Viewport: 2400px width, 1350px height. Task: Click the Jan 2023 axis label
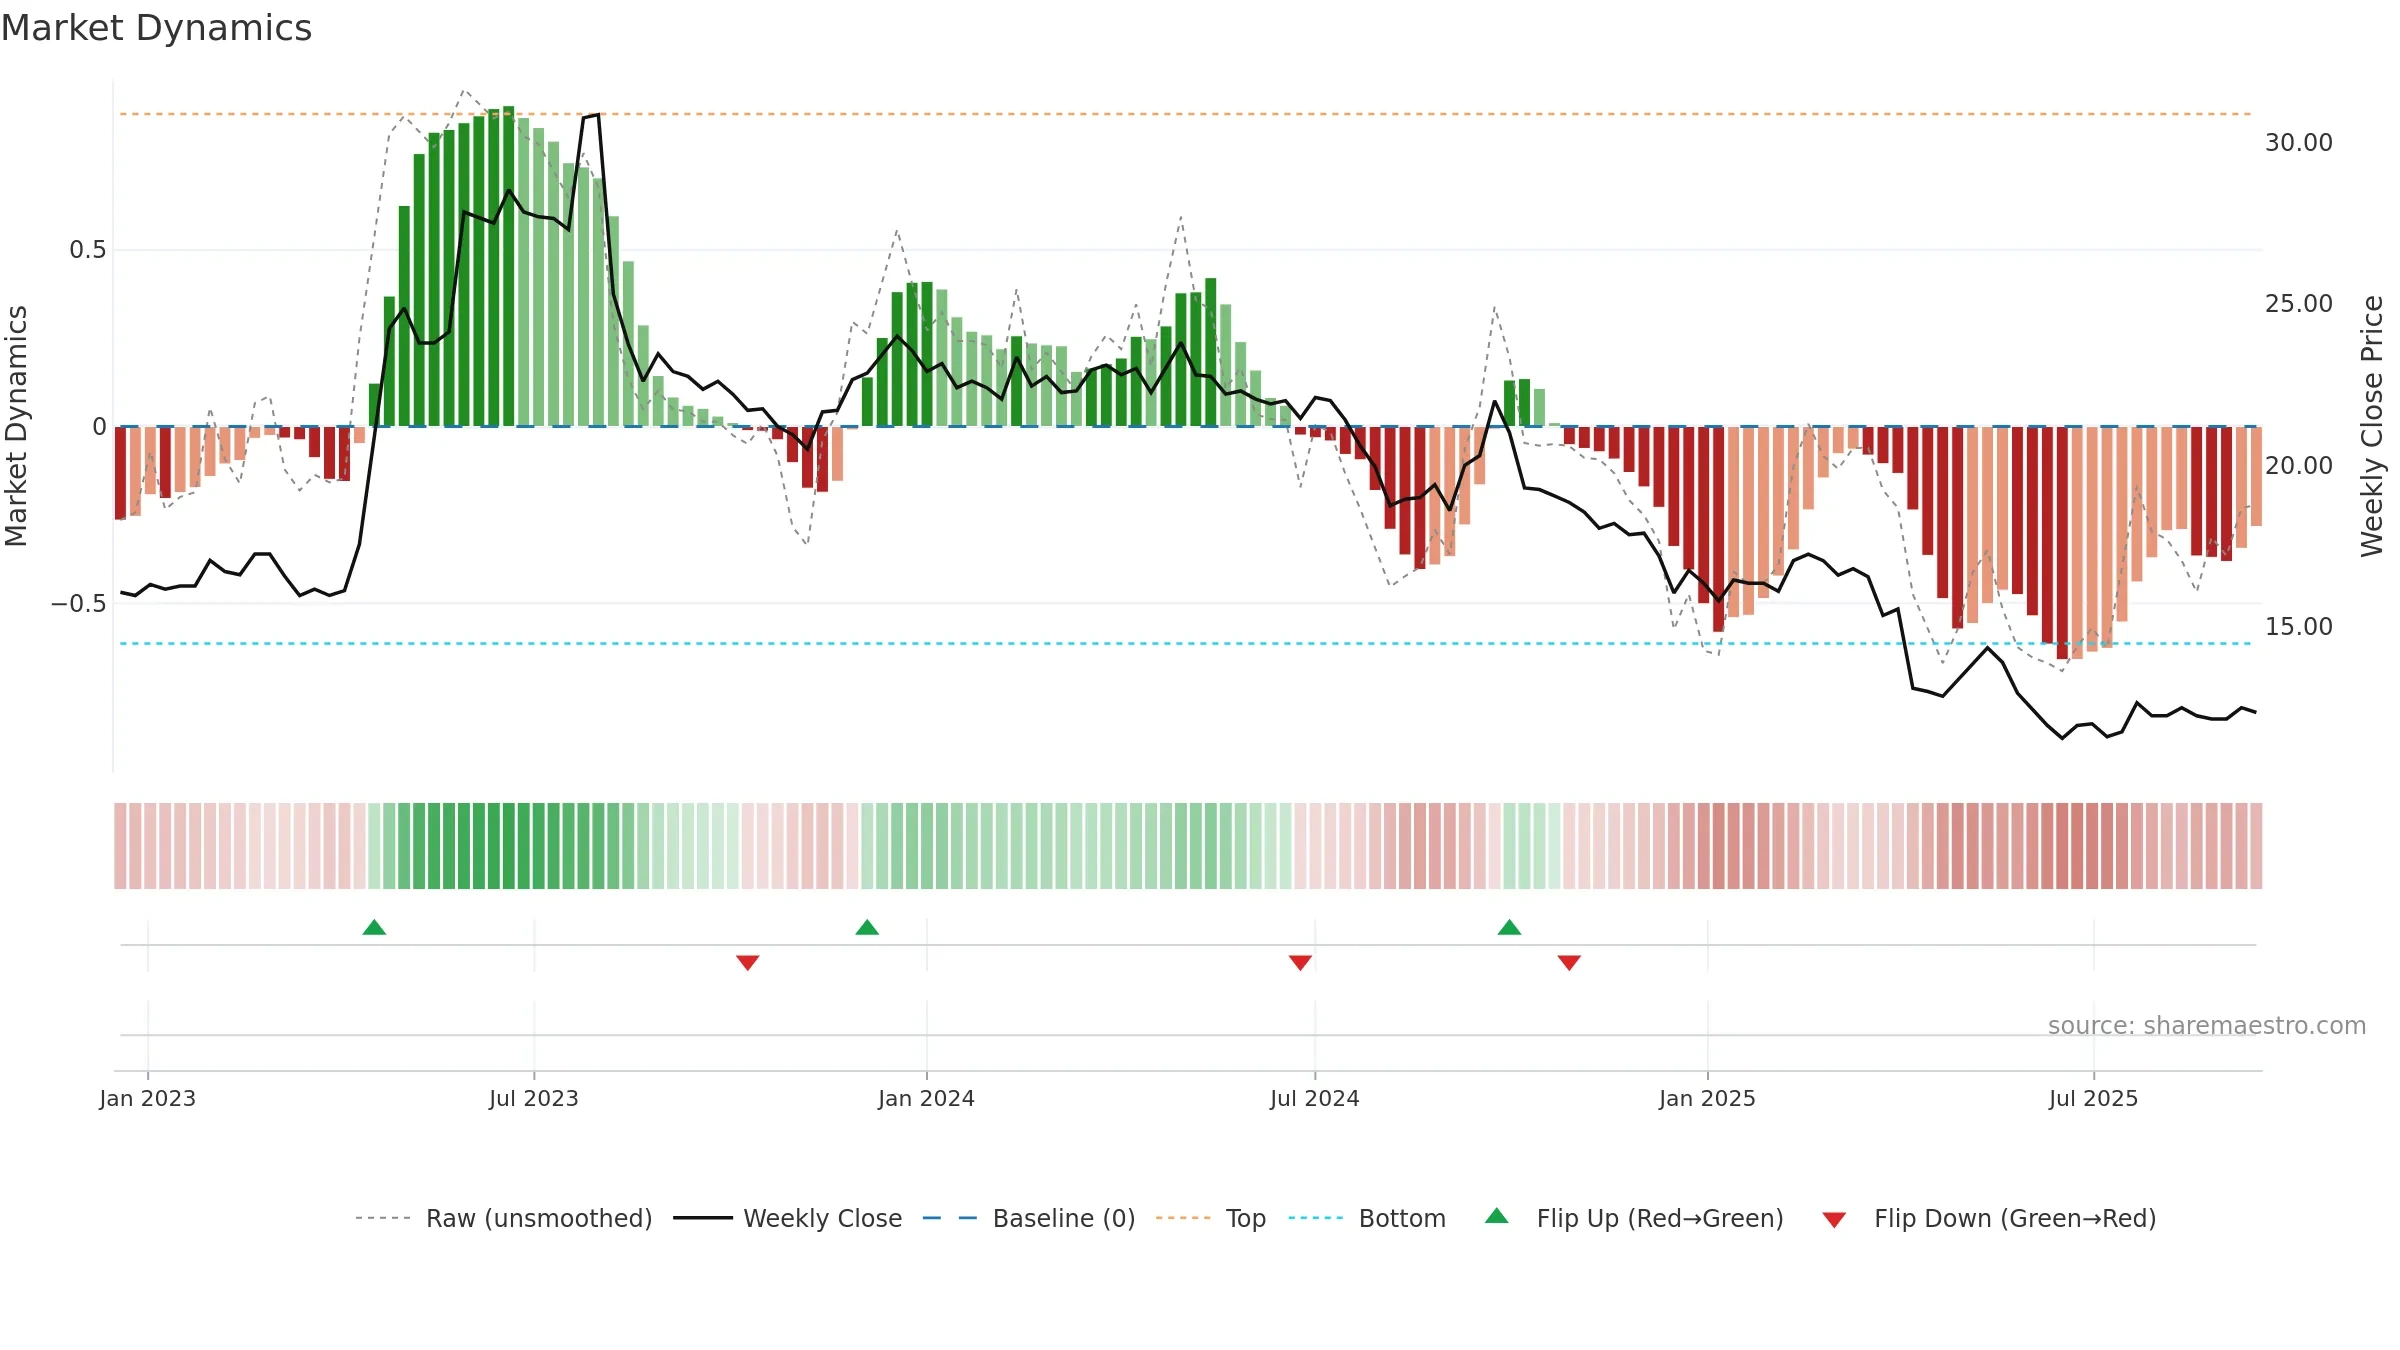[x=148, y=1098]
